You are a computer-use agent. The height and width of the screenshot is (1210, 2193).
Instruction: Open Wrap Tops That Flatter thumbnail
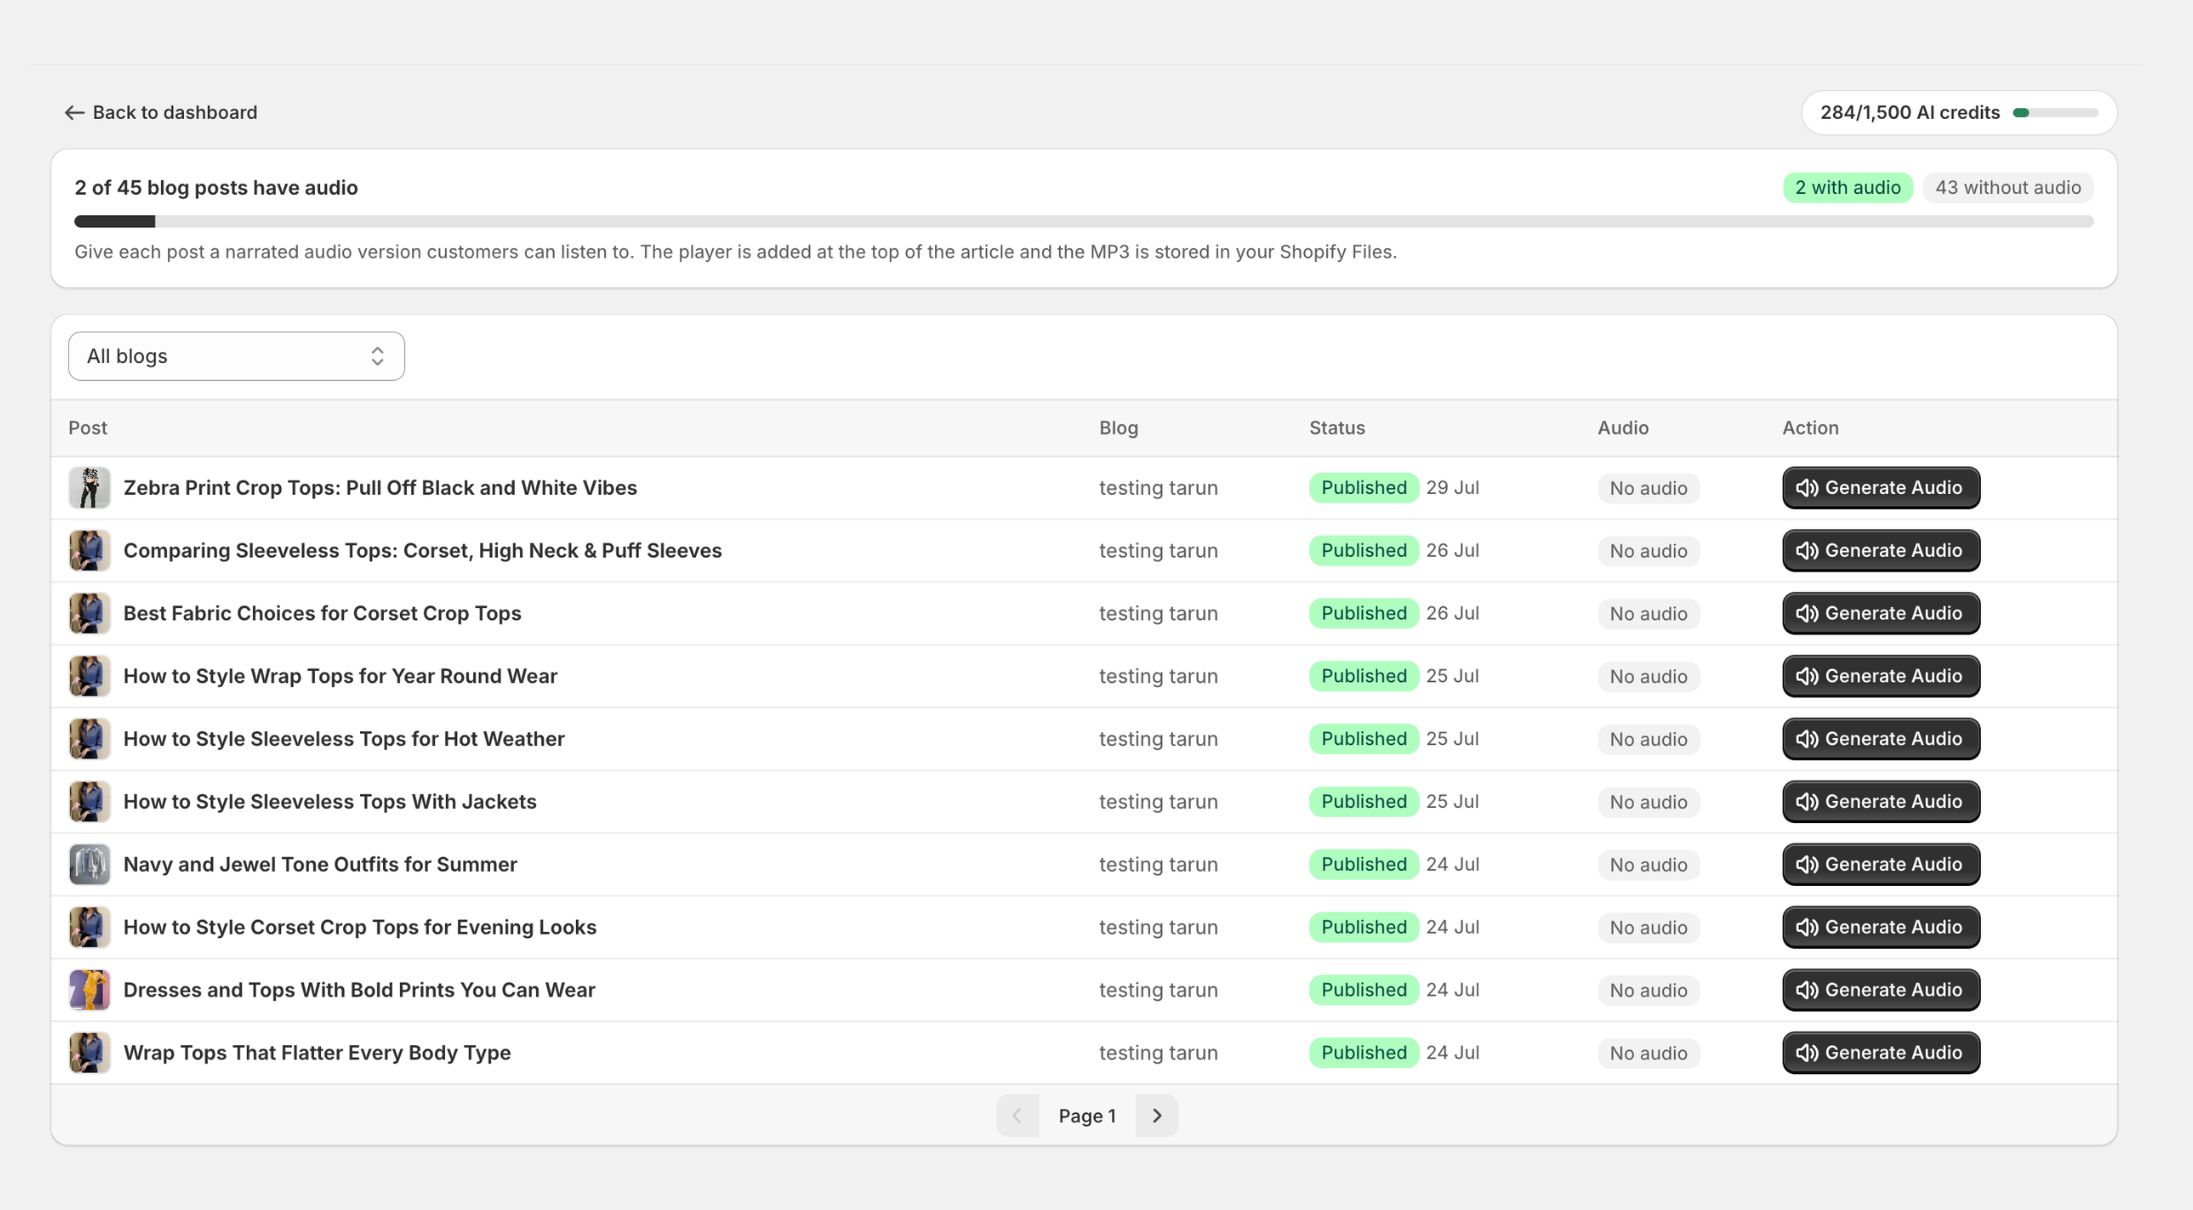coord(89,1053)
